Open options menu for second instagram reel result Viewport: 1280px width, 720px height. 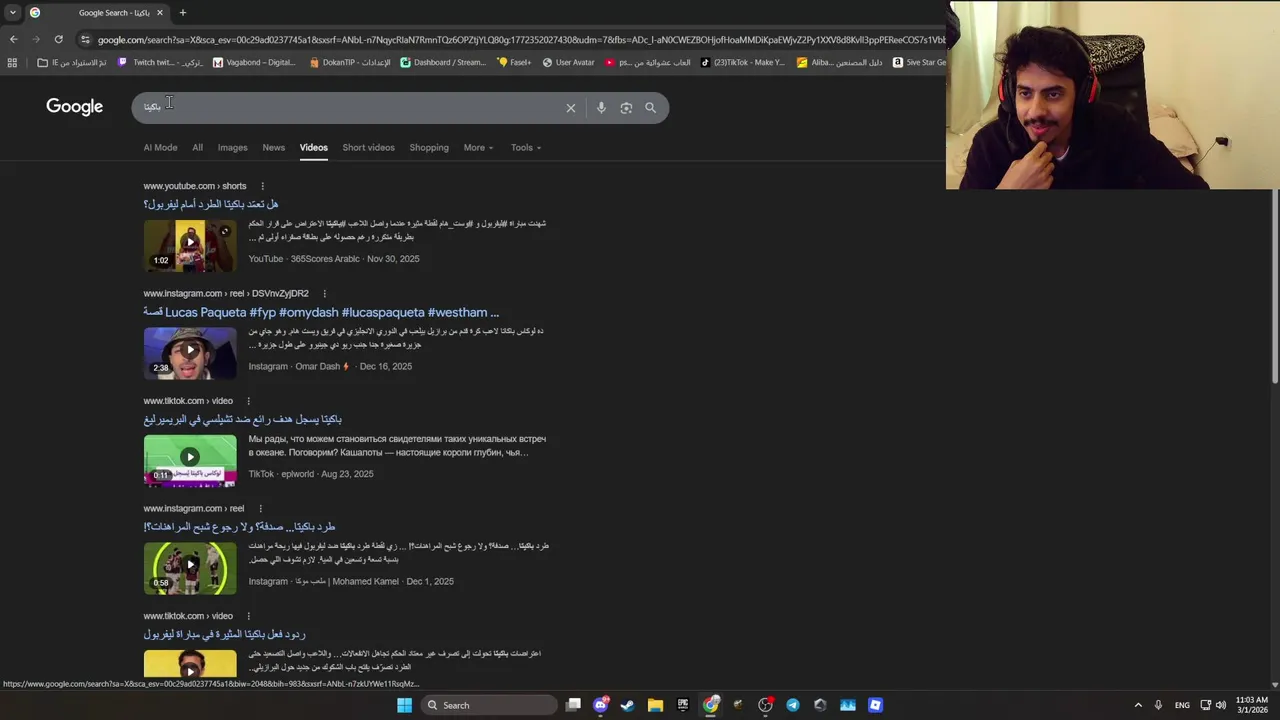259,509
